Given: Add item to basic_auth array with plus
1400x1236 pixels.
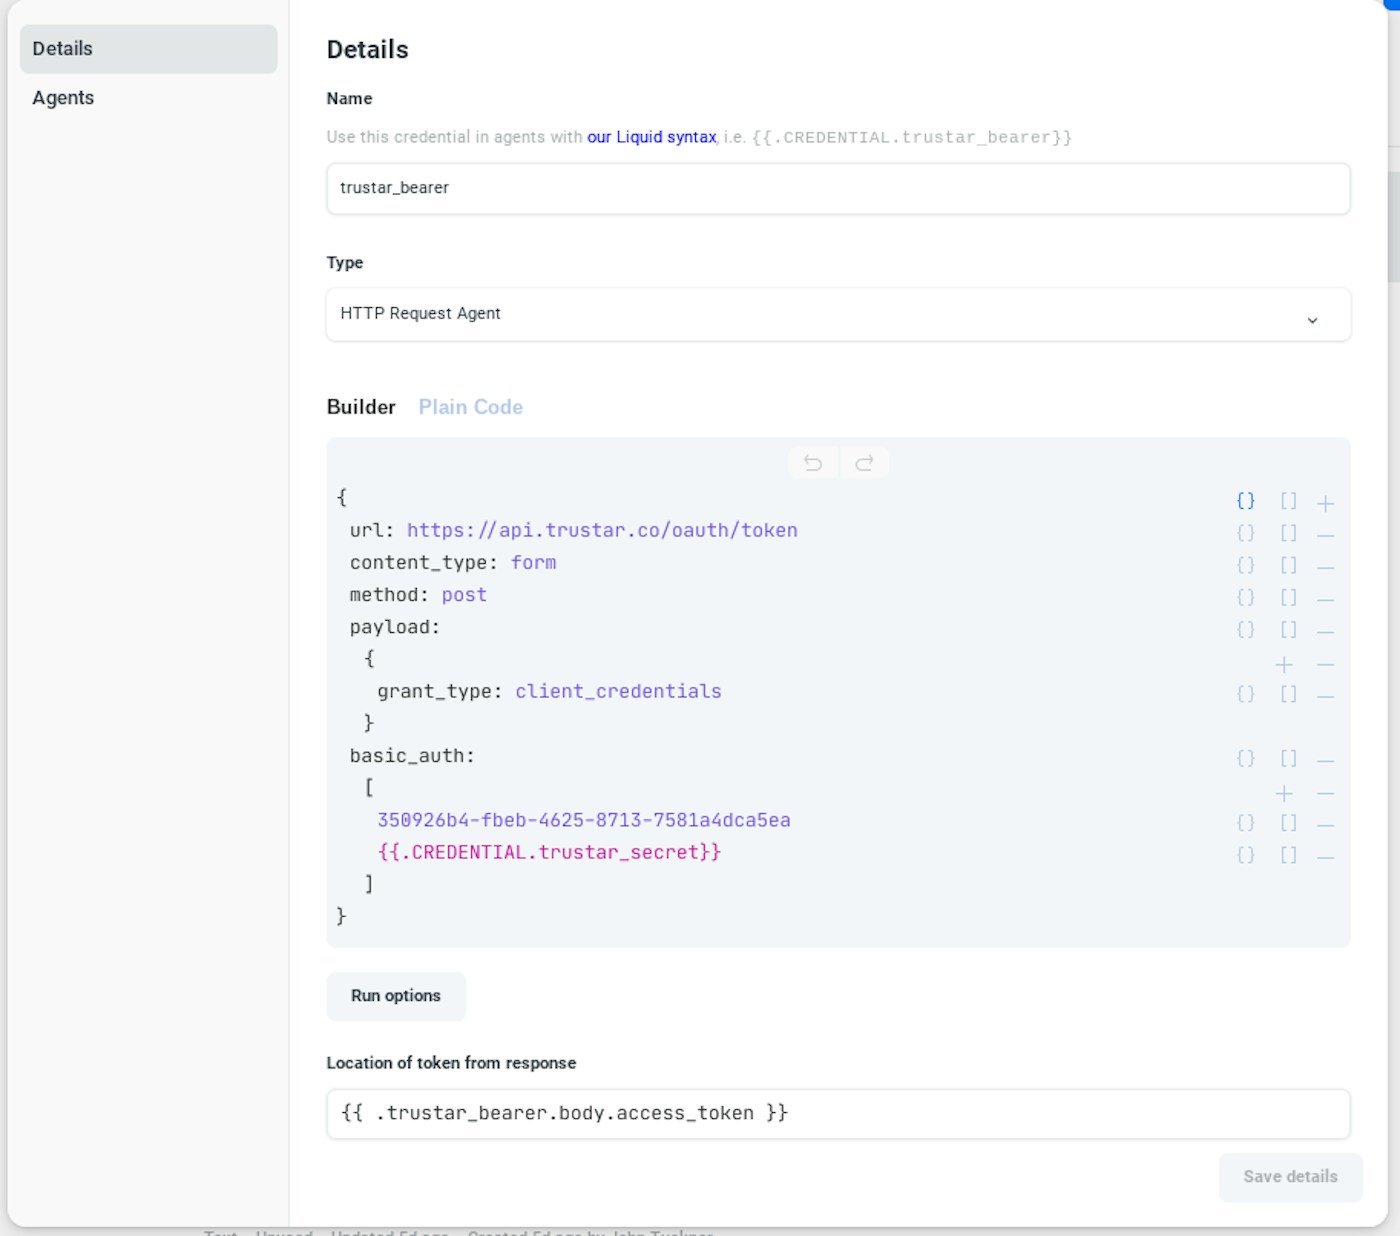Looking at the screenshot, I should 1284,794.
